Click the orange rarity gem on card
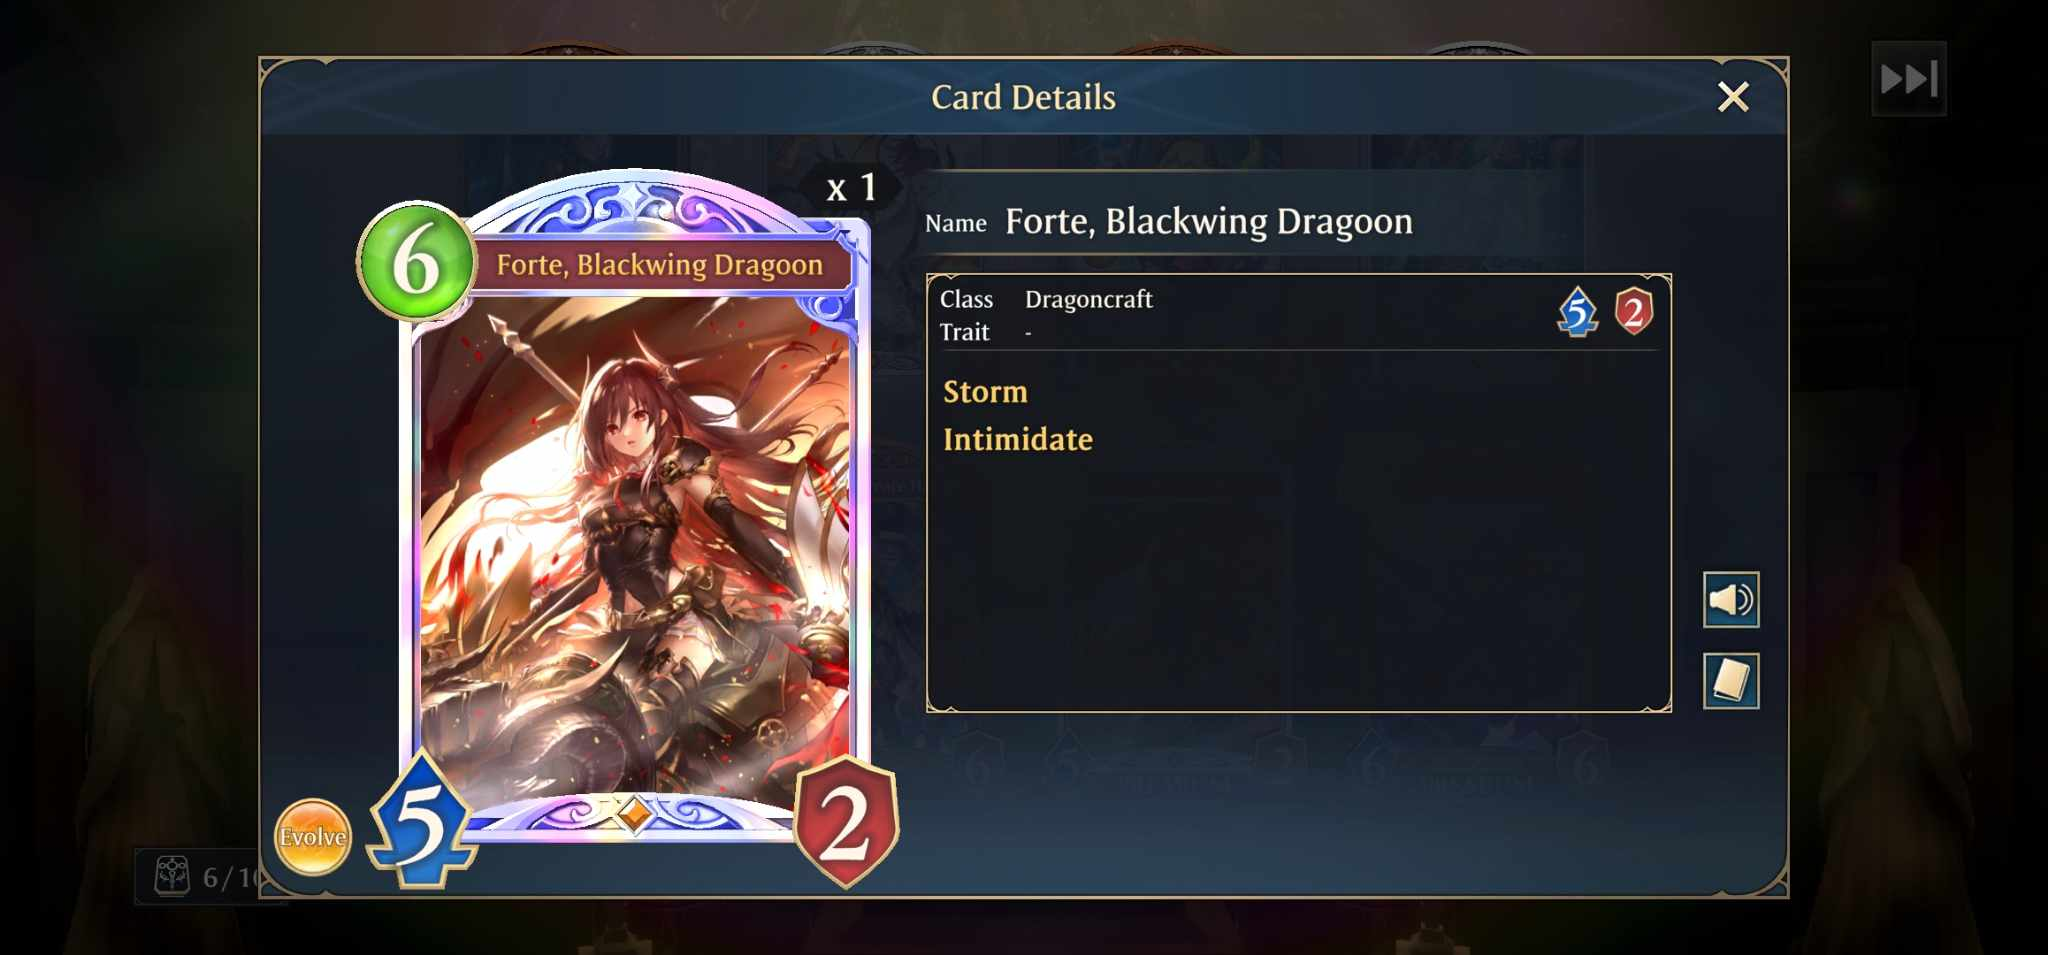The width and height of the screenshot is (2048, 955). tap(633, 813)
